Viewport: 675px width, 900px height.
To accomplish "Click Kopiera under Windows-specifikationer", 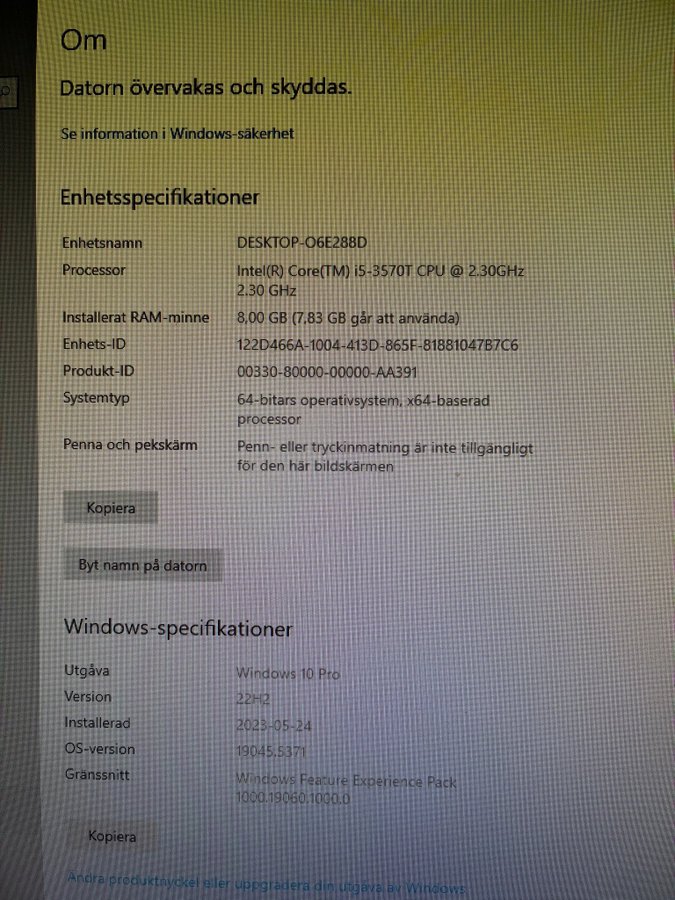I will [111, 836].
